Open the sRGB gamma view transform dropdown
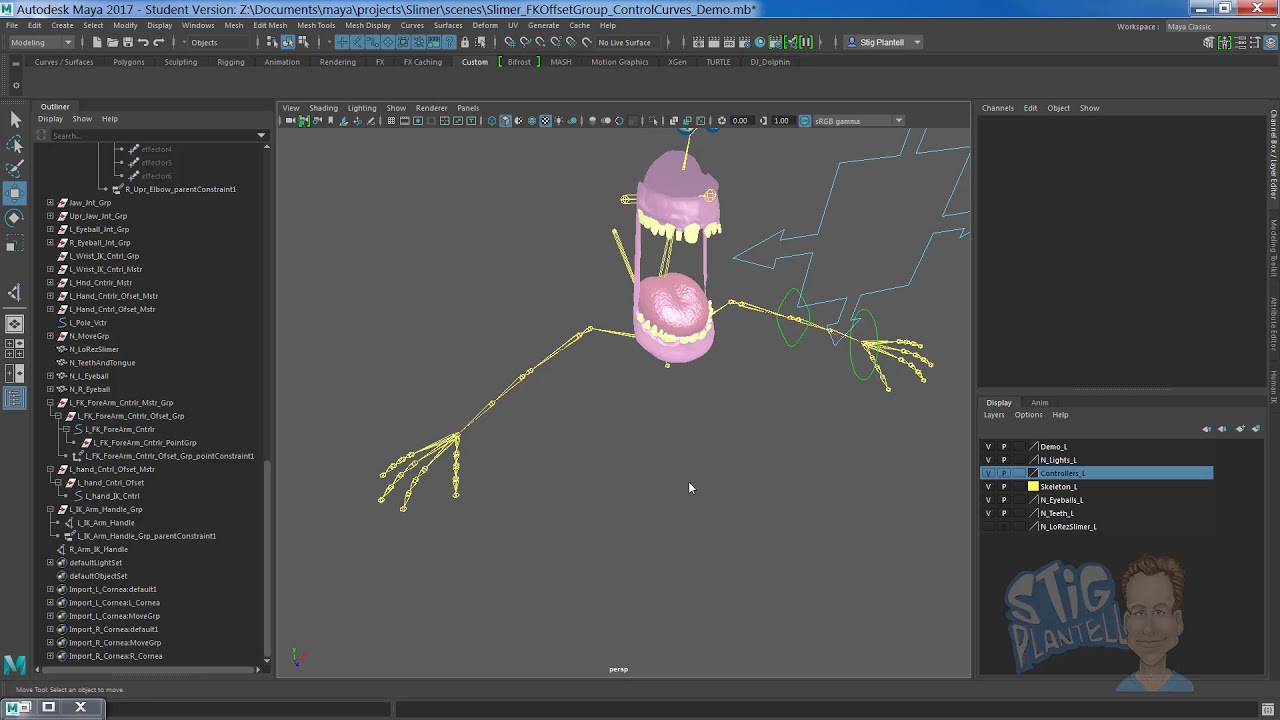The image size is (1280, 720). tap(858, 121)
